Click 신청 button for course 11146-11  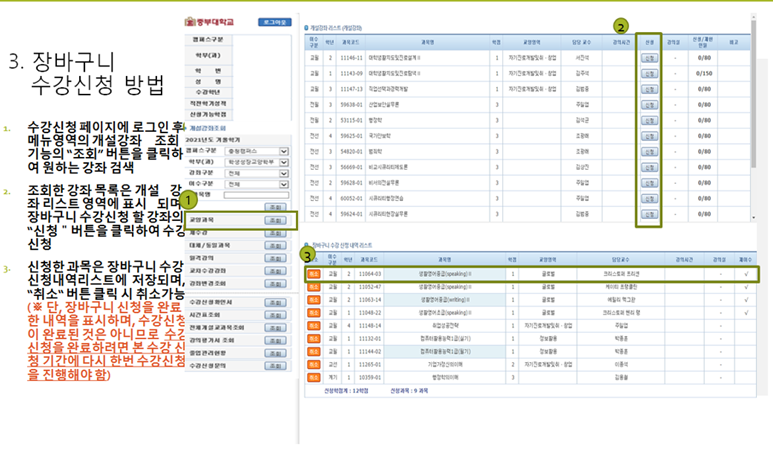(649, 59)
